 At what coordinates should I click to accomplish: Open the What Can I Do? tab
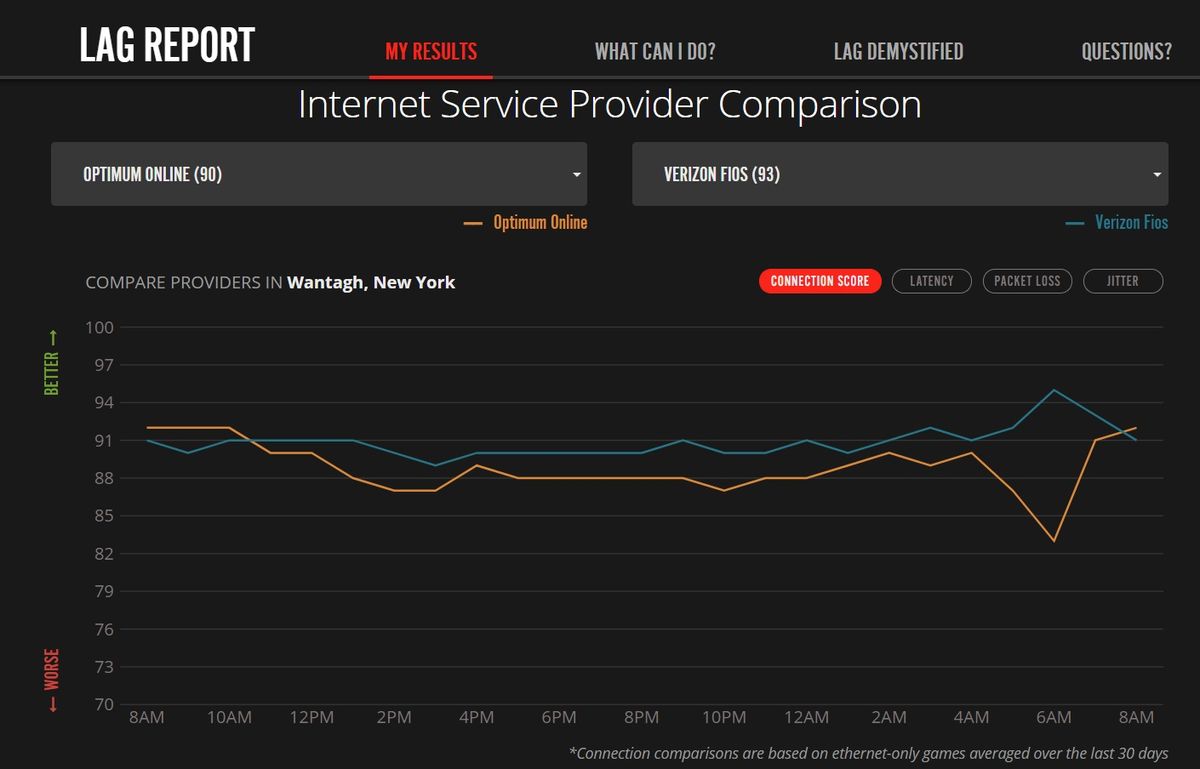click(x=655, y=51)
